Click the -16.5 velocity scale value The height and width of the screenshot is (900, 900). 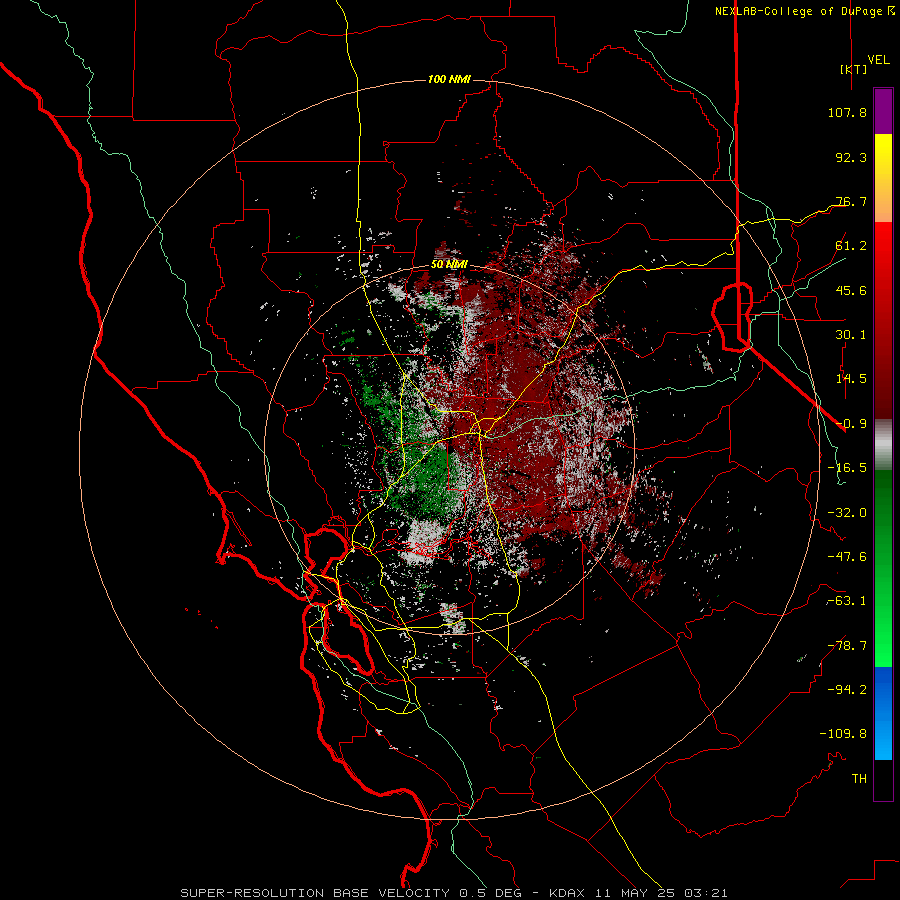point(847,468)
